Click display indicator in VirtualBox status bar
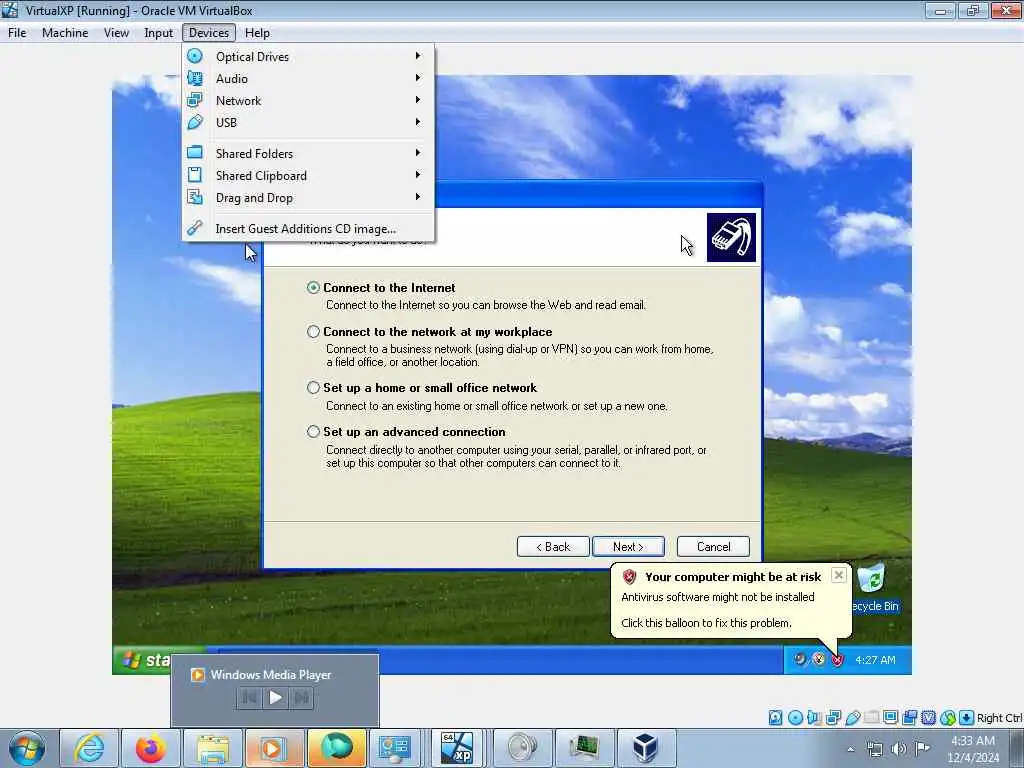This screenshot has height=768, width=1024. pos(890,718)
